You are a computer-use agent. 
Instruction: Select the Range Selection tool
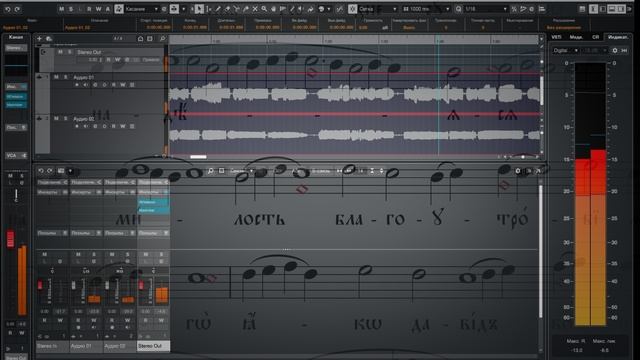point(209,9)
